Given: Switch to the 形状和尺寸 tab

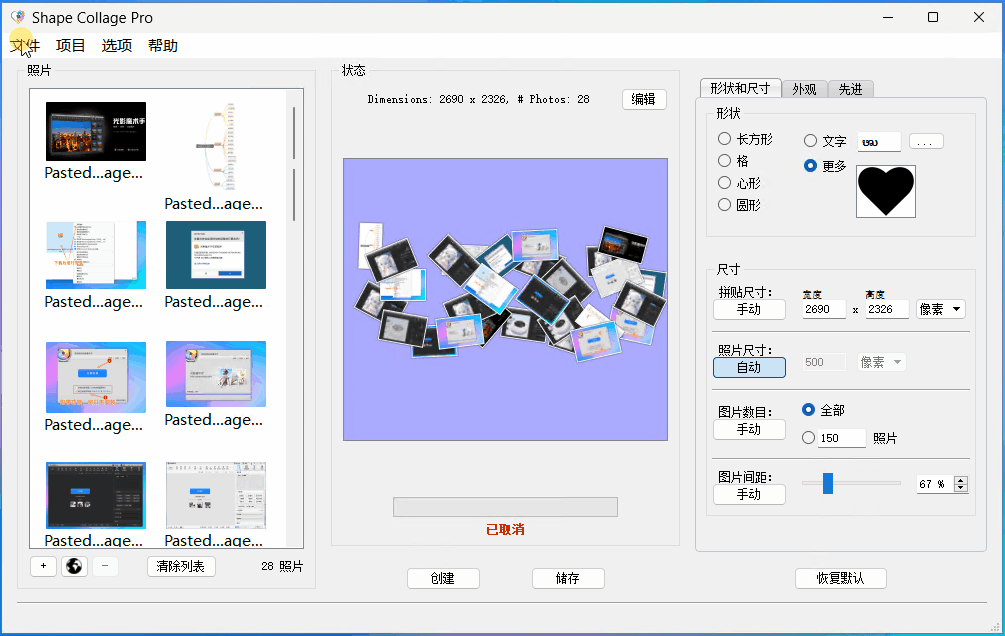Looking at the screenshot, I should [x=740, y=88].
